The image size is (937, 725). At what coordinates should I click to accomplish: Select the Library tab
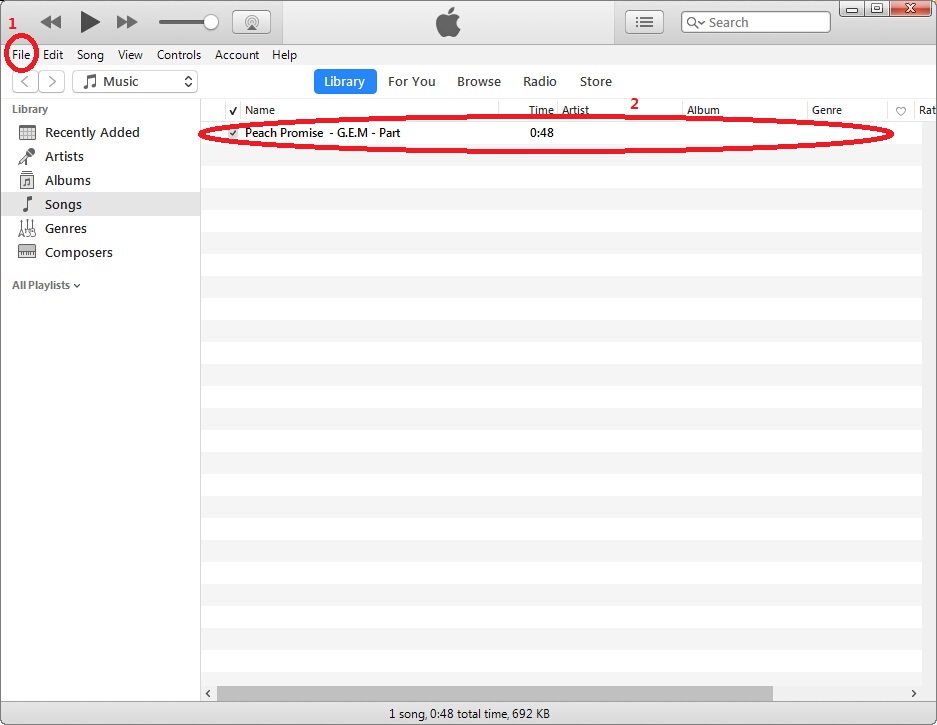(345, 81)
